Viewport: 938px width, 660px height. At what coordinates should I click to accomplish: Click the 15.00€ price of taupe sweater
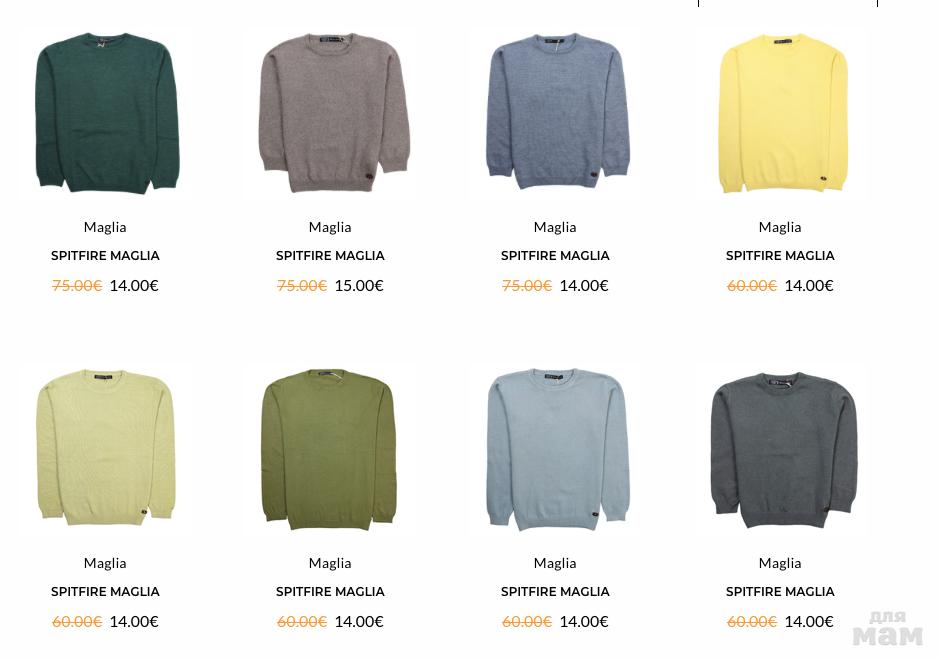(359, 285)
